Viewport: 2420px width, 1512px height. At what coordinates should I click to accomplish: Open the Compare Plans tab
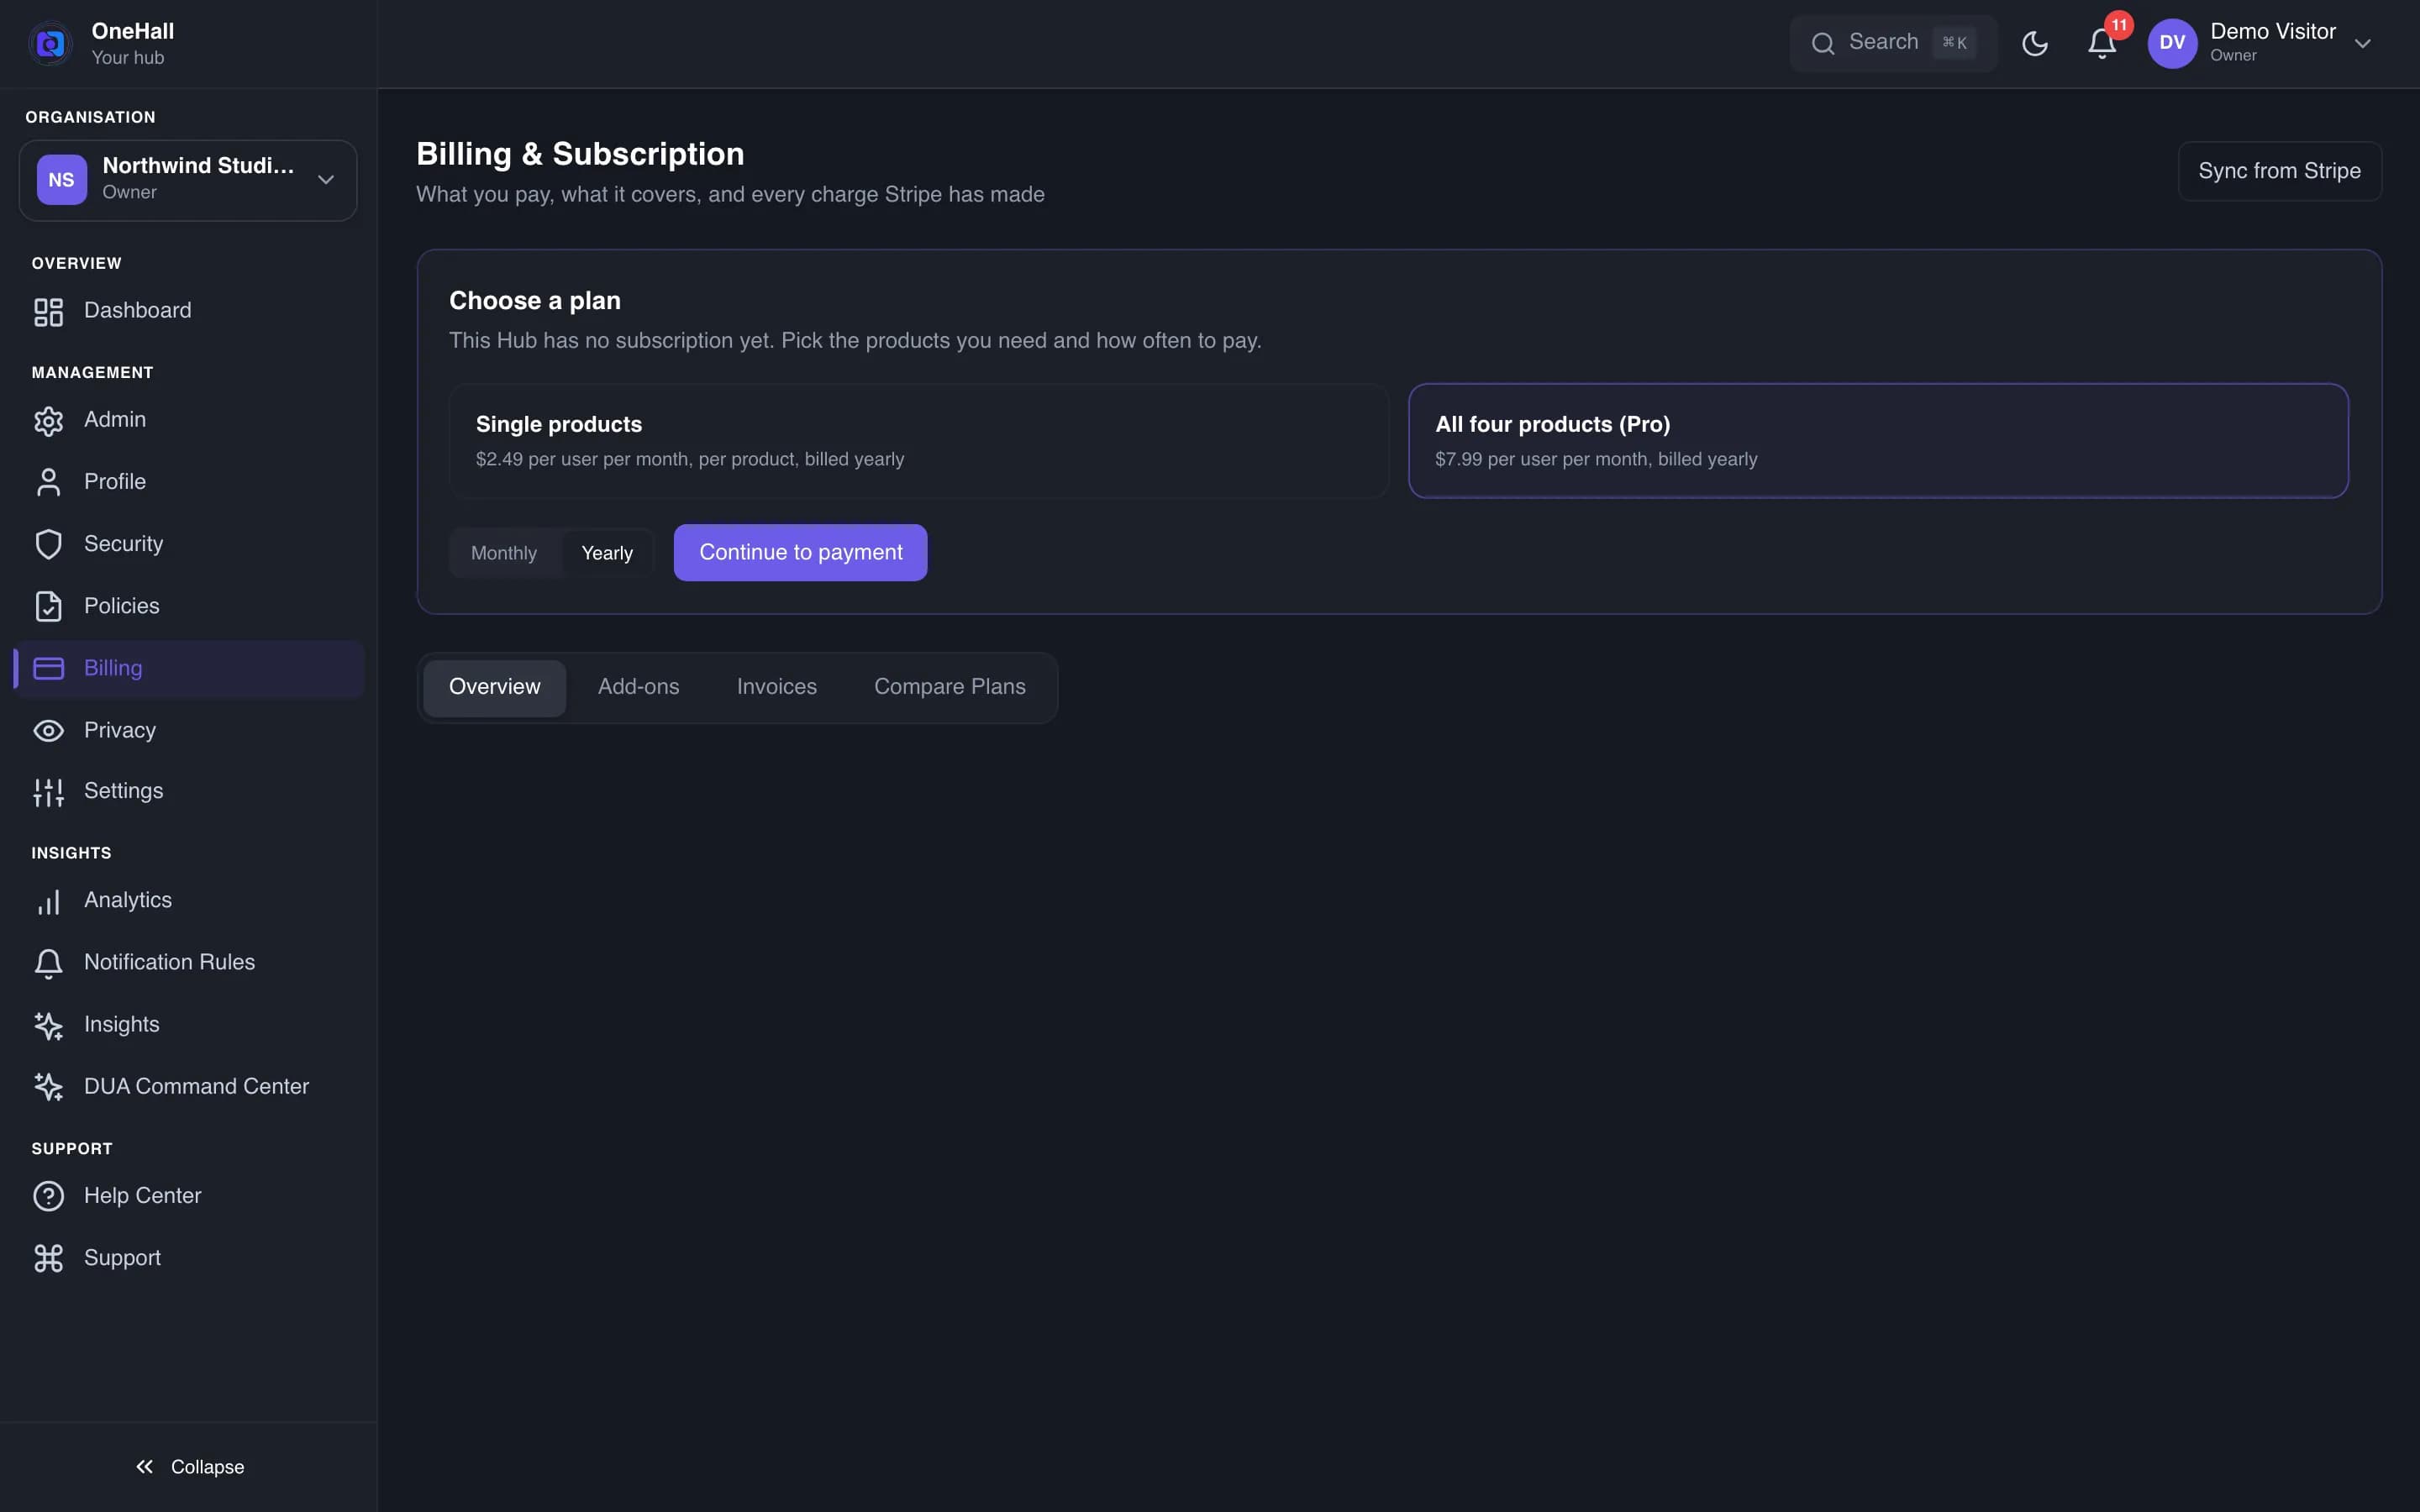949,687
